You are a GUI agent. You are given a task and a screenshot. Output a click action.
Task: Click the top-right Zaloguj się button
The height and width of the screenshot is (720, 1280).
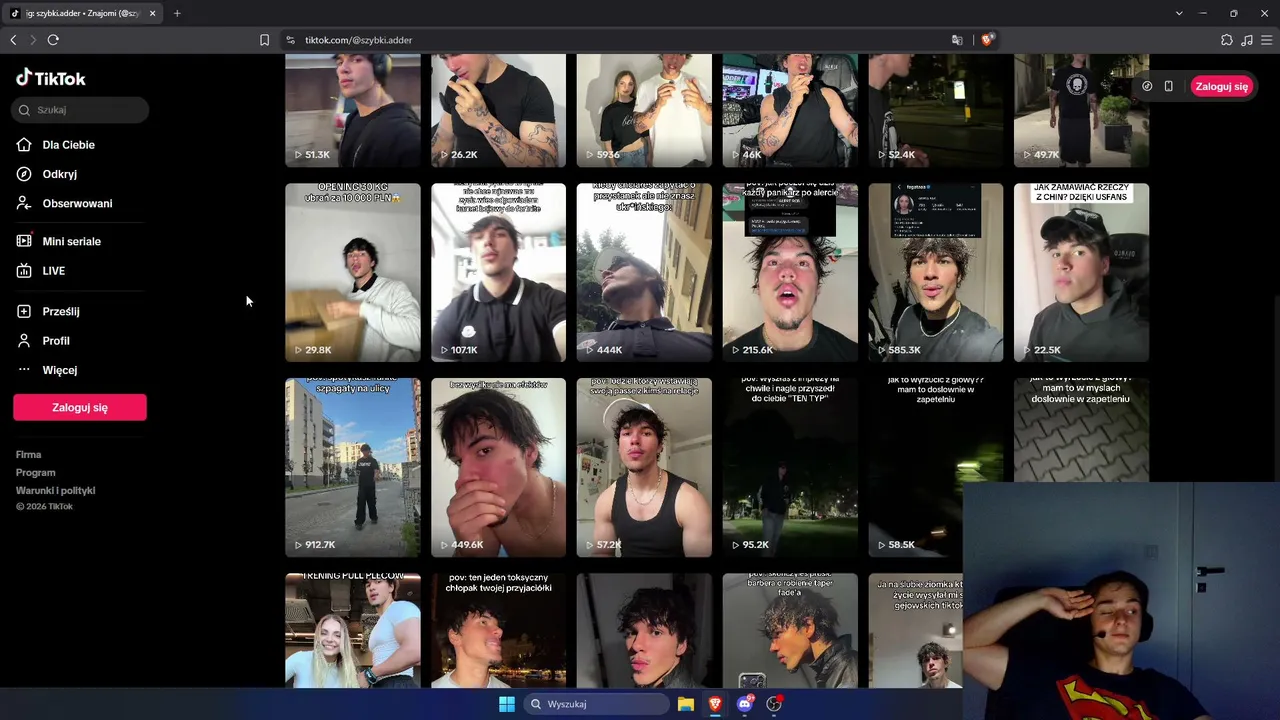[1222, 86]
